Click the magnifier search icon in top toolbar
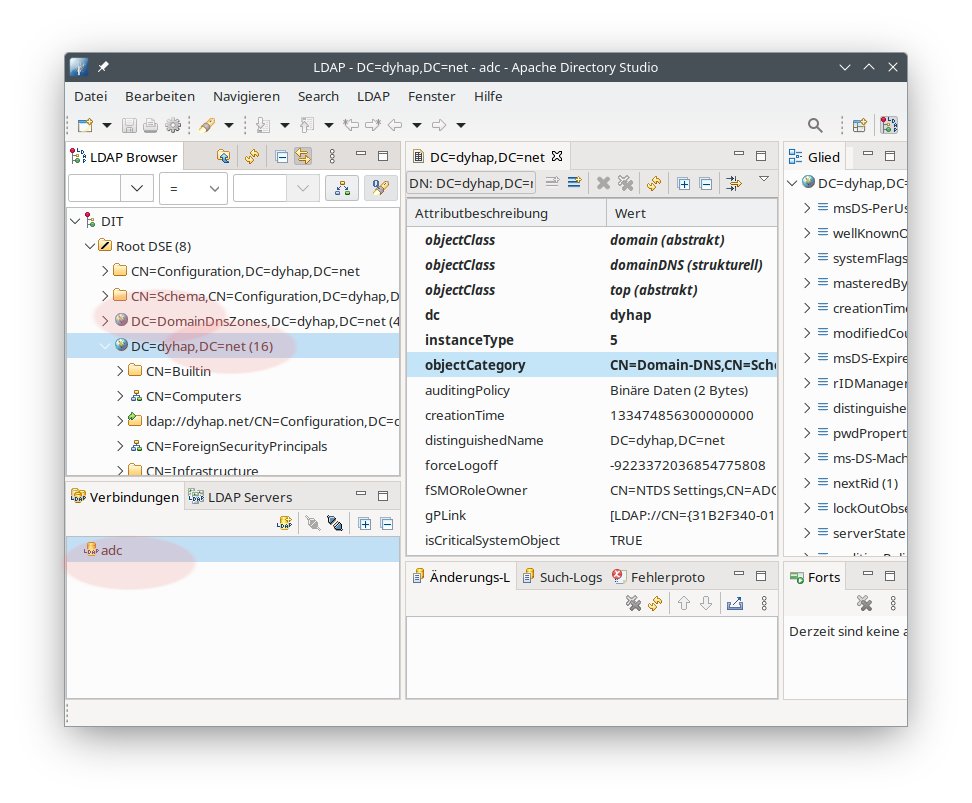 [x=815, y=125]
